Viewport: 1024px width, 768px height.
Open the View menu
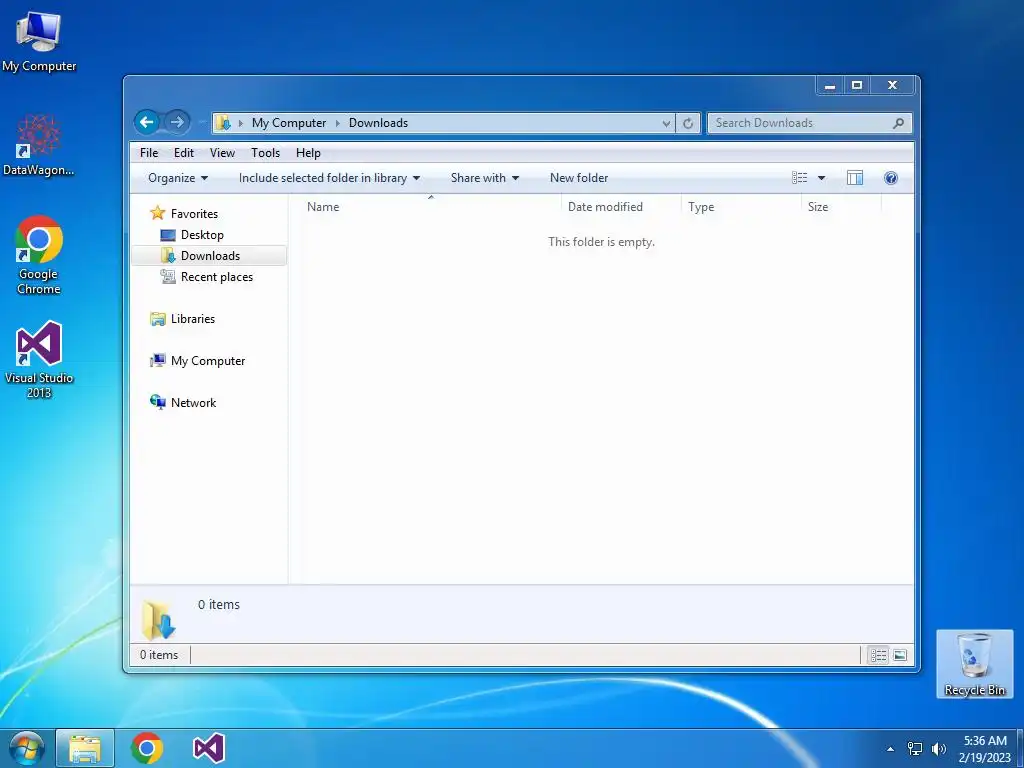coord(222,153)
